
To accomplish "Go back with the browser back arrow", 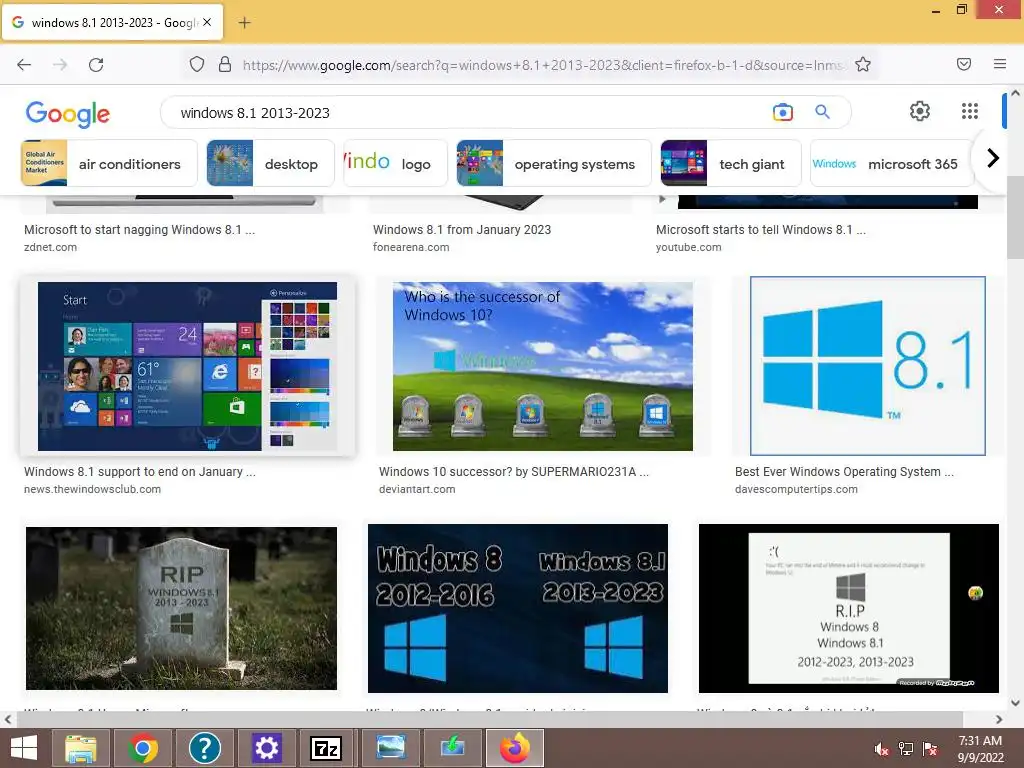I will coord(24,65).
